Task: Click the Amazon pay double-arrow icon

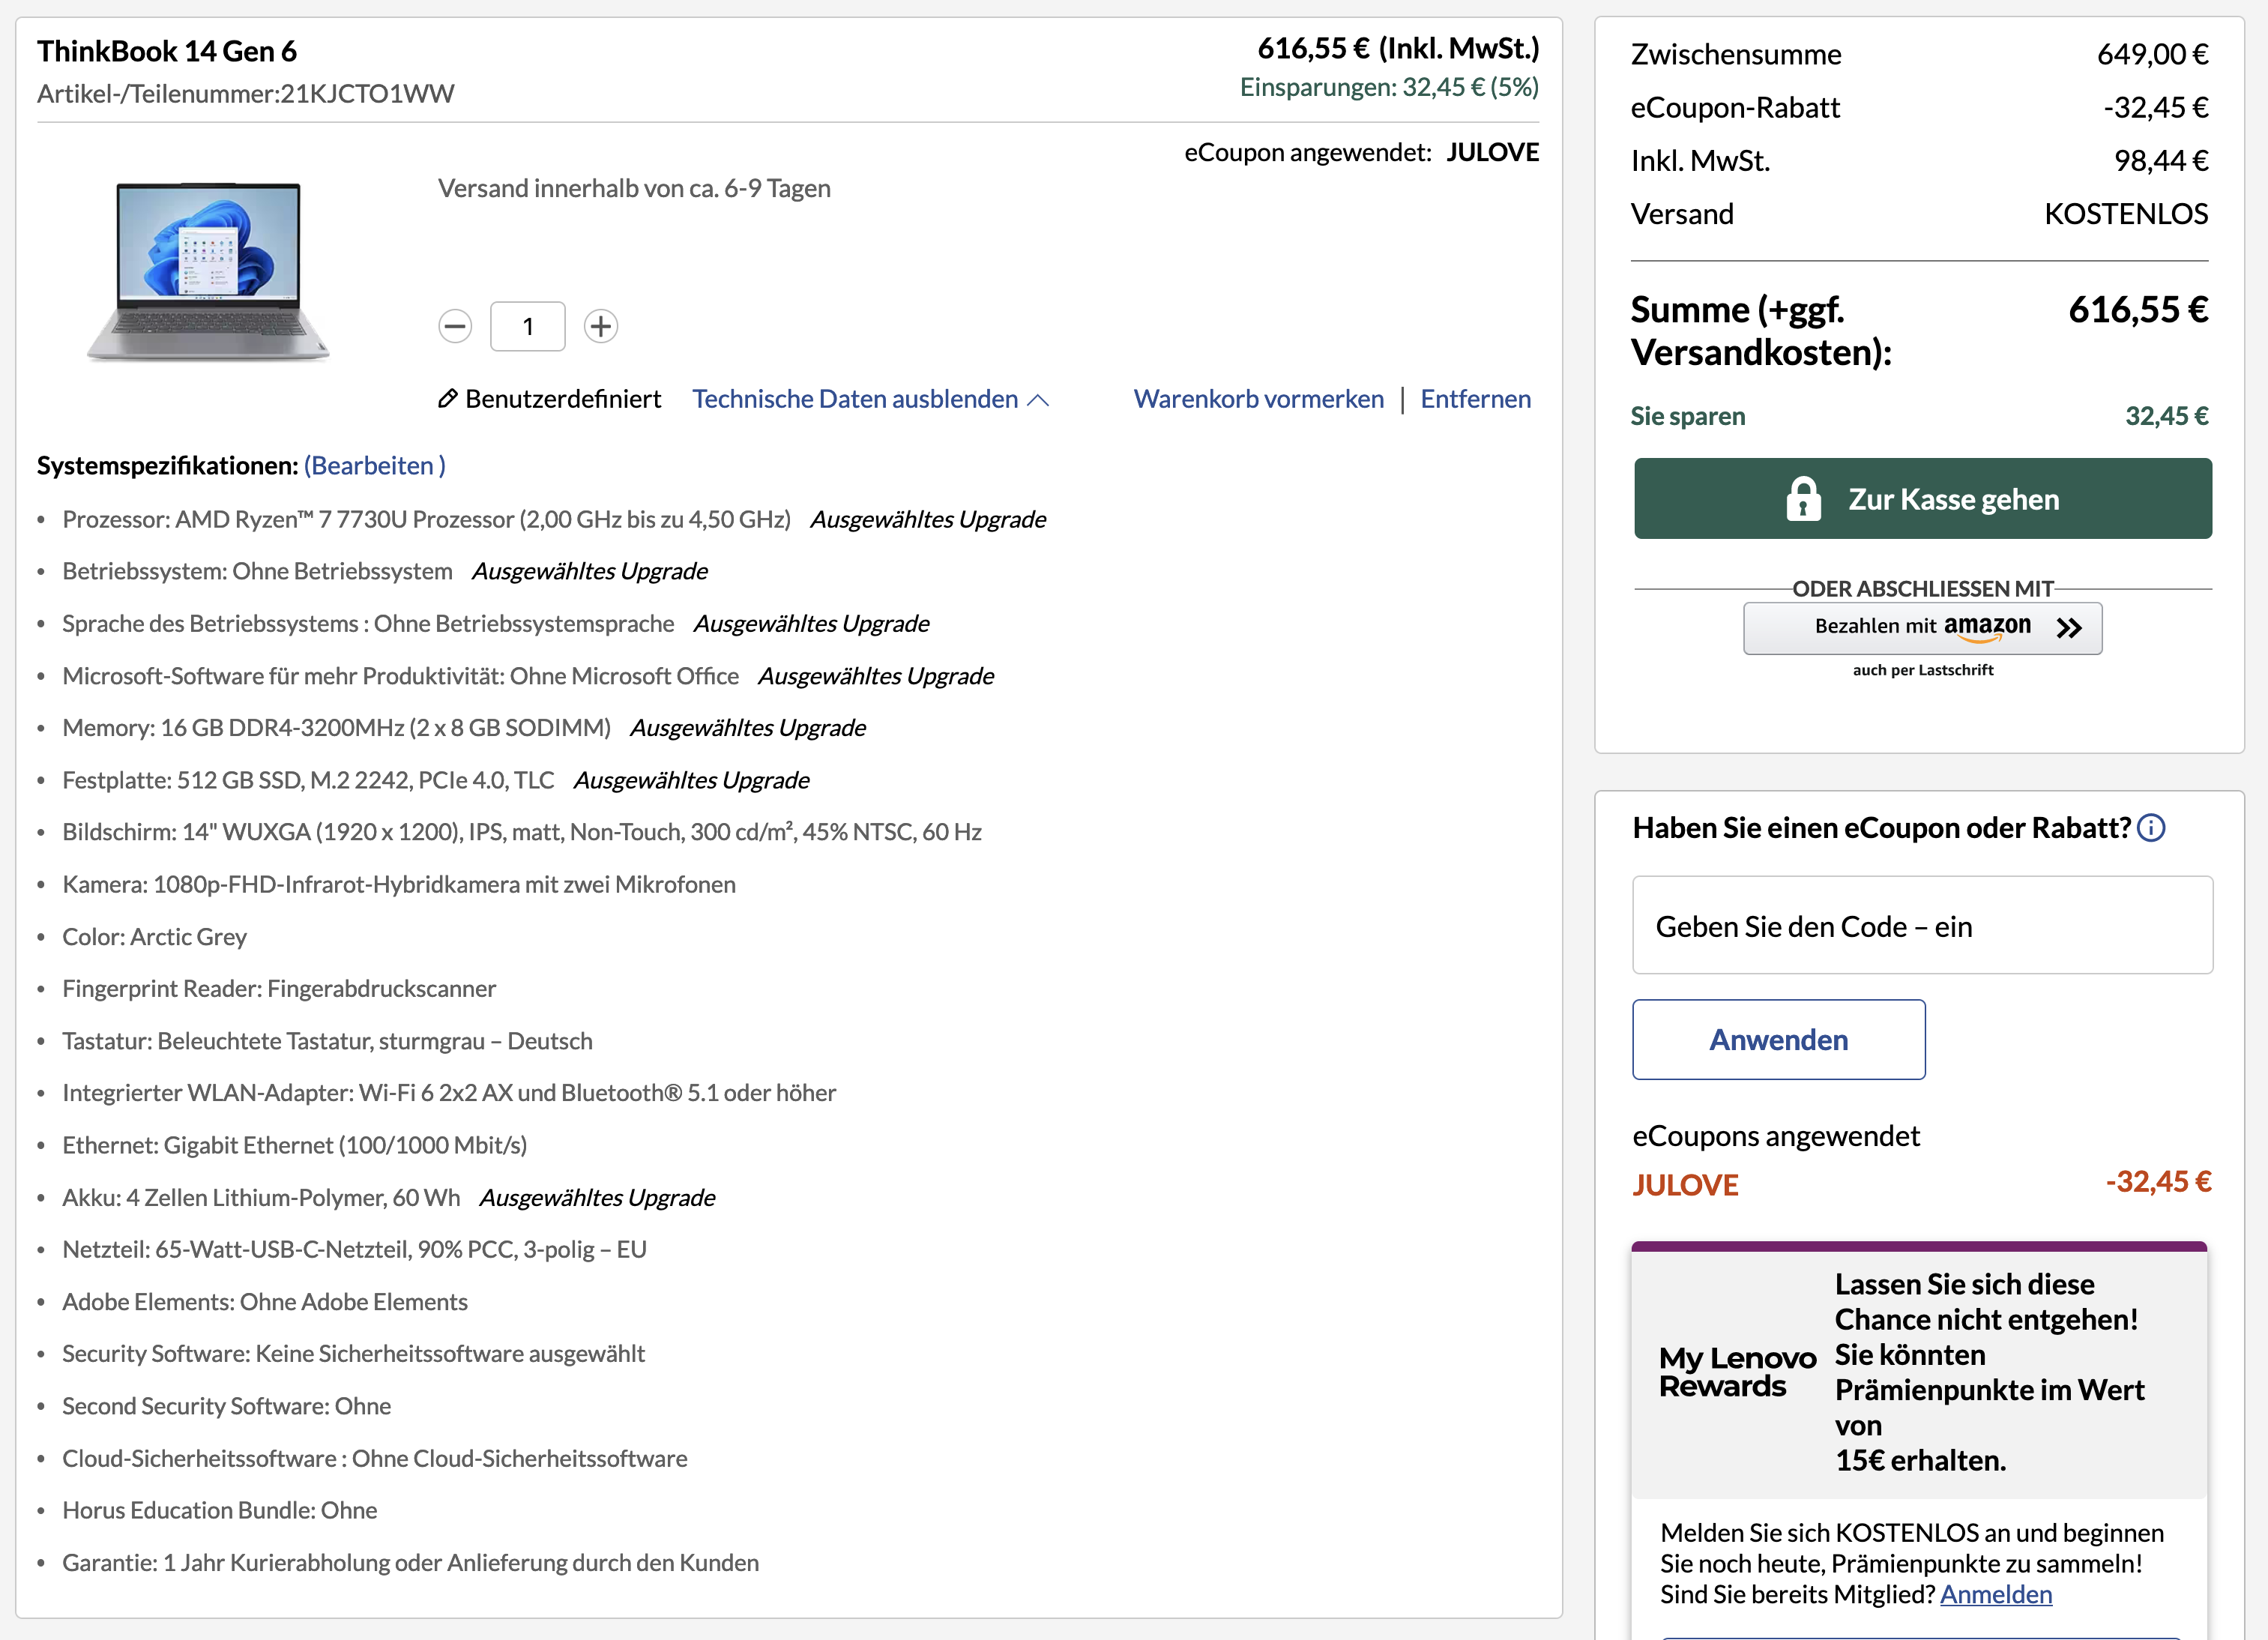Action: pos(2069,628)
